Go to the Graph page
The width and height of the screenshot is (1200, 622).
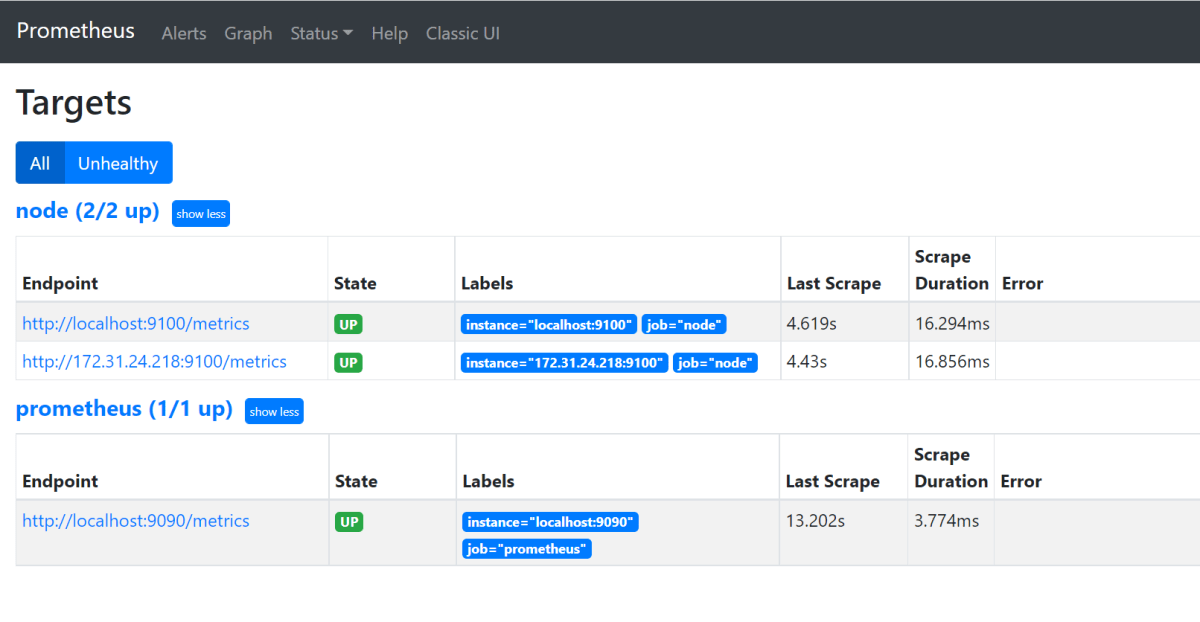(x=248, y=33)
